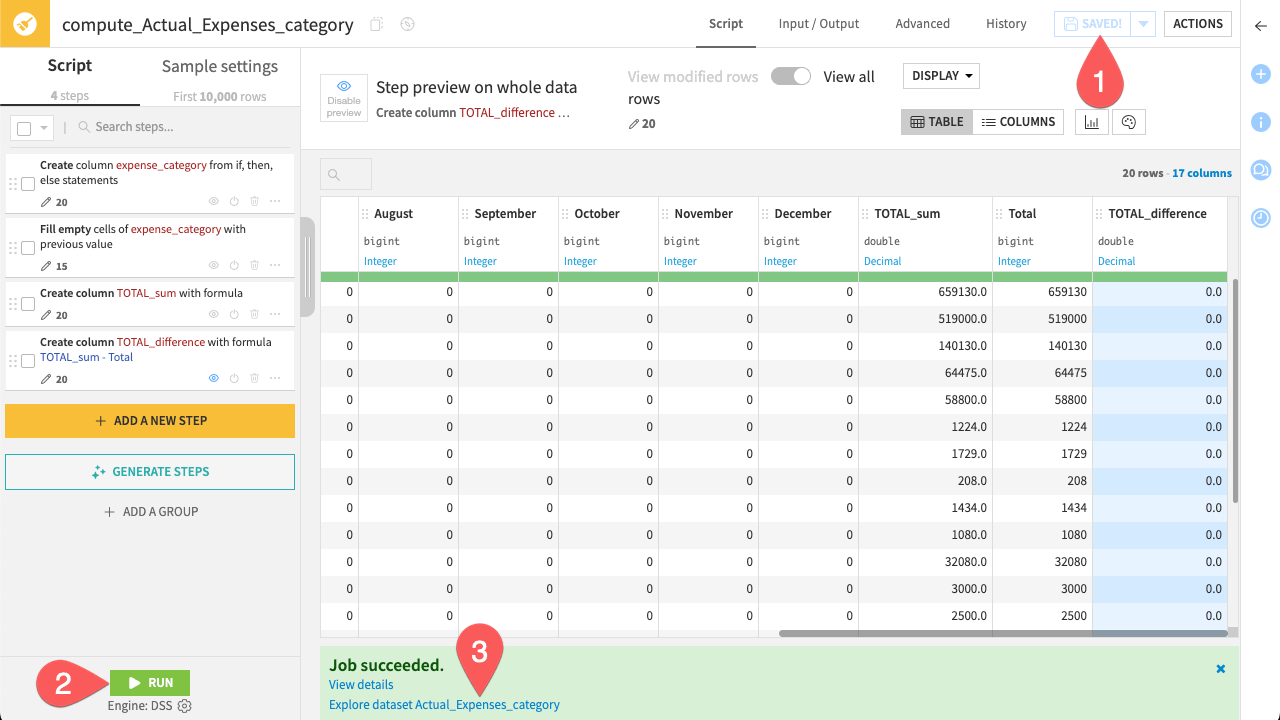Screen dimensions: 1280x720
Task: Open the DSS engine settings gear
Action: click(x=183, y=705)
